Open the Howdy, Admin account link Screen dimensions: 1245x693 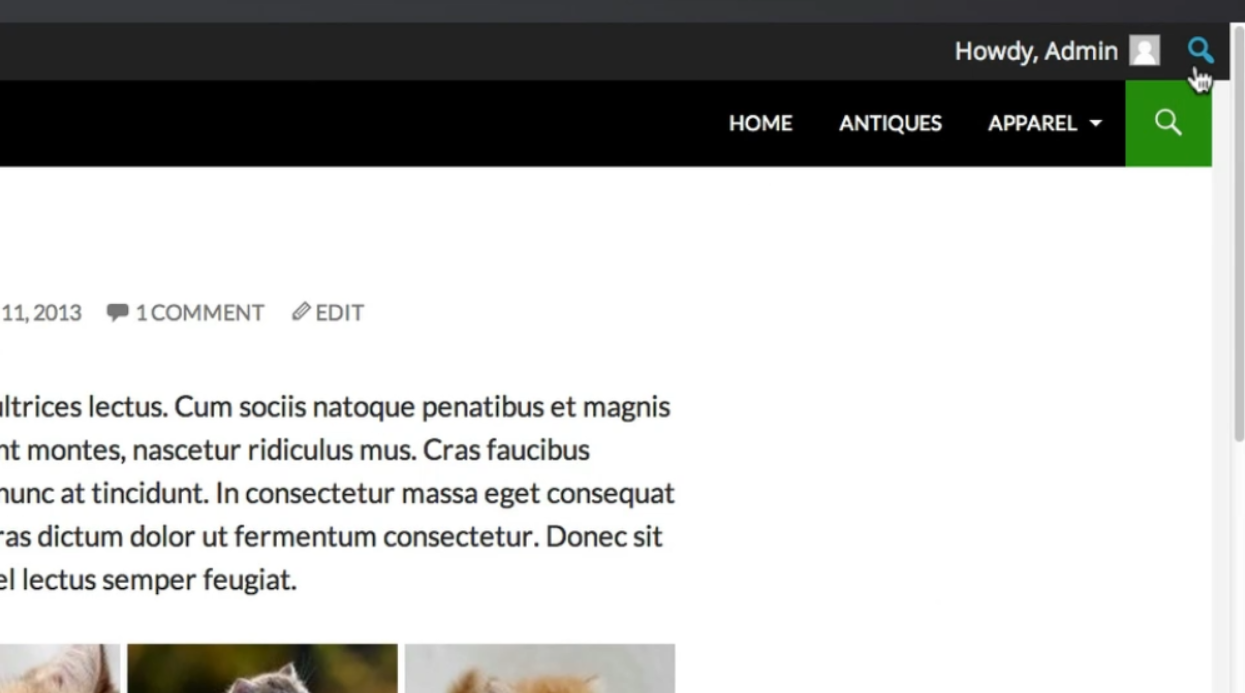pos(1036,51)
